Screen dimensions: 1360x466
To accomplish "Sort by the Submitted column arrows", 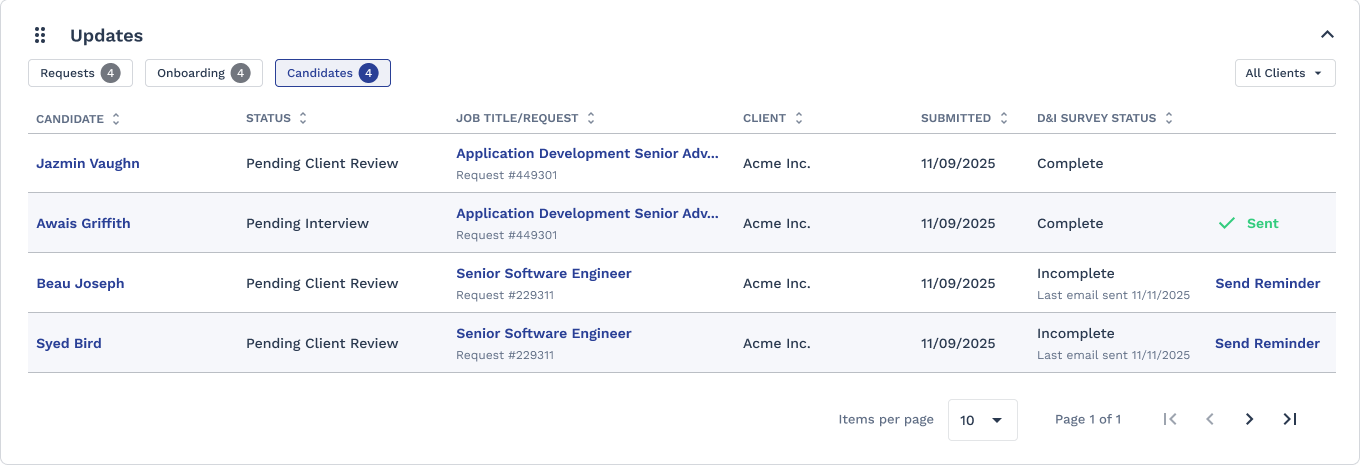I will (x=1004, y=118).
